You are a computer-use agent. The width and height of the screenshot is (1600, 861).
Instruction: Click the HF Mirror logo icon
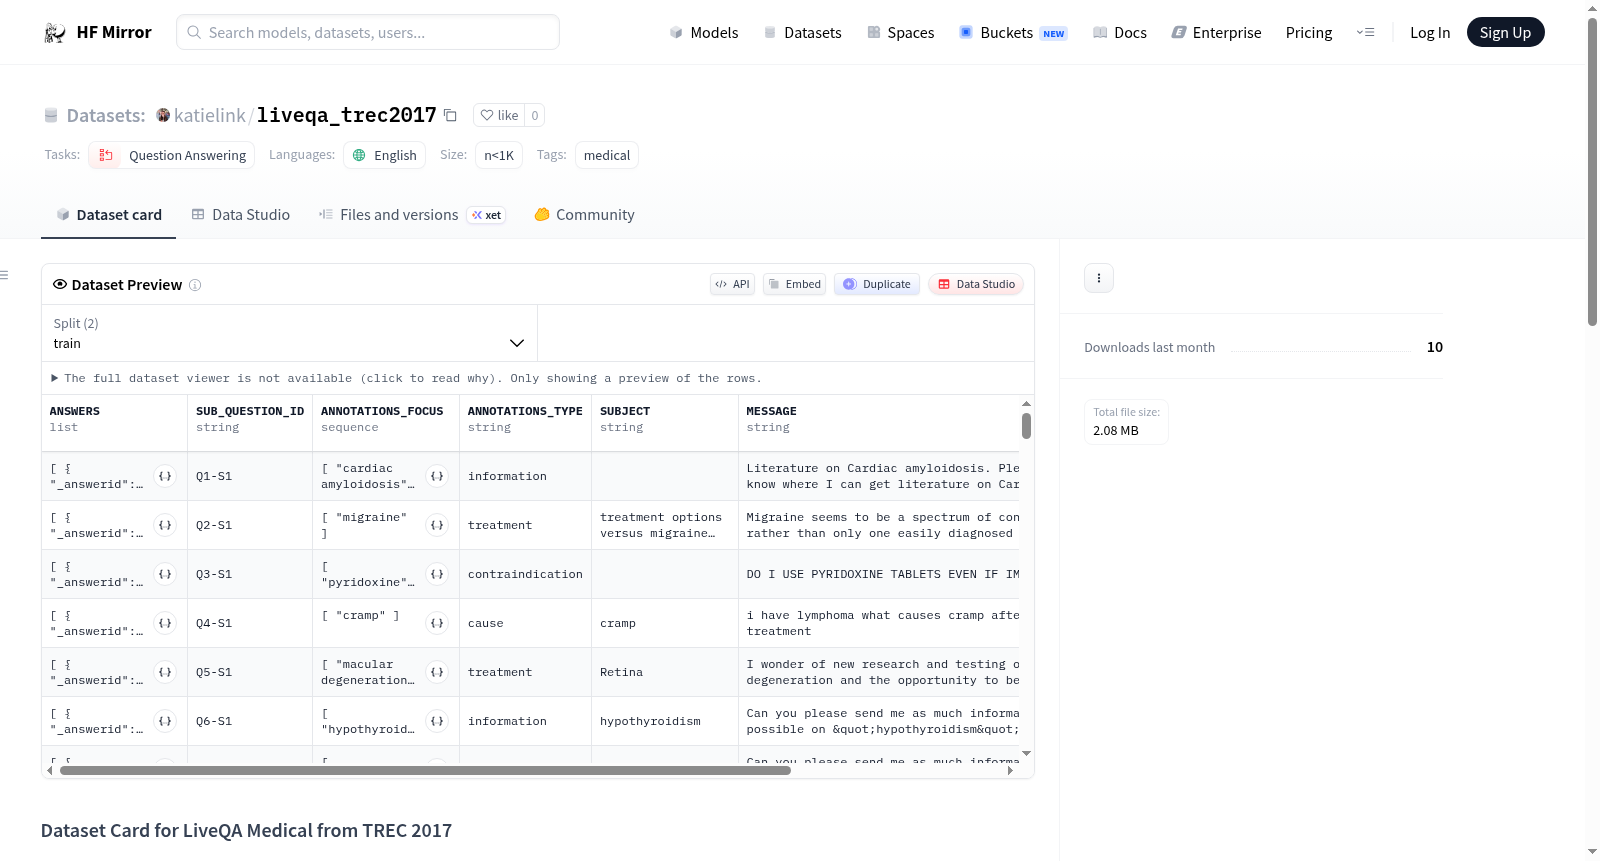[x=55, y=33]
